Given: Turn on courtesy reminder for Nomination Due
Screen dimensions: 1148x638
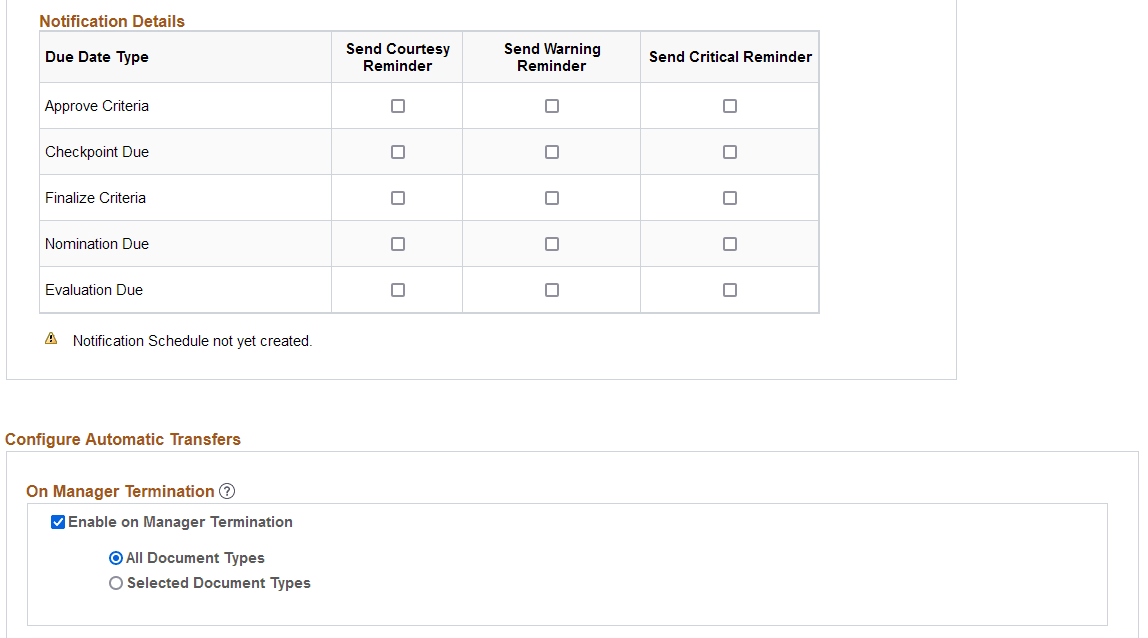Looking at the screenshot, I should point(398,244).
